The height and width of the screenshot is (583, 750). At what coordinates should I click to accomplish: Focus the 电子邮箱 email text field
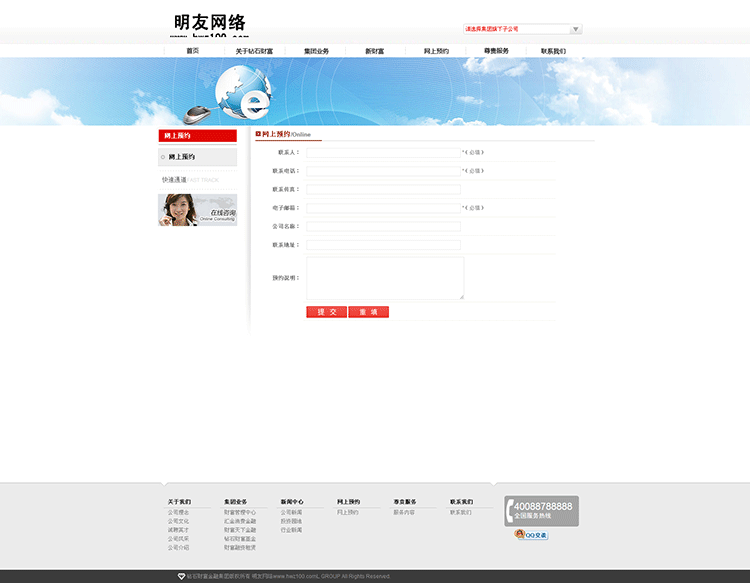point(383,208)
